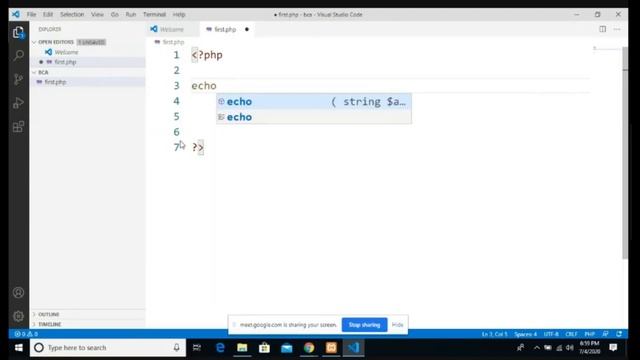Click the VS Code logo in title bar

pos(16,14)
